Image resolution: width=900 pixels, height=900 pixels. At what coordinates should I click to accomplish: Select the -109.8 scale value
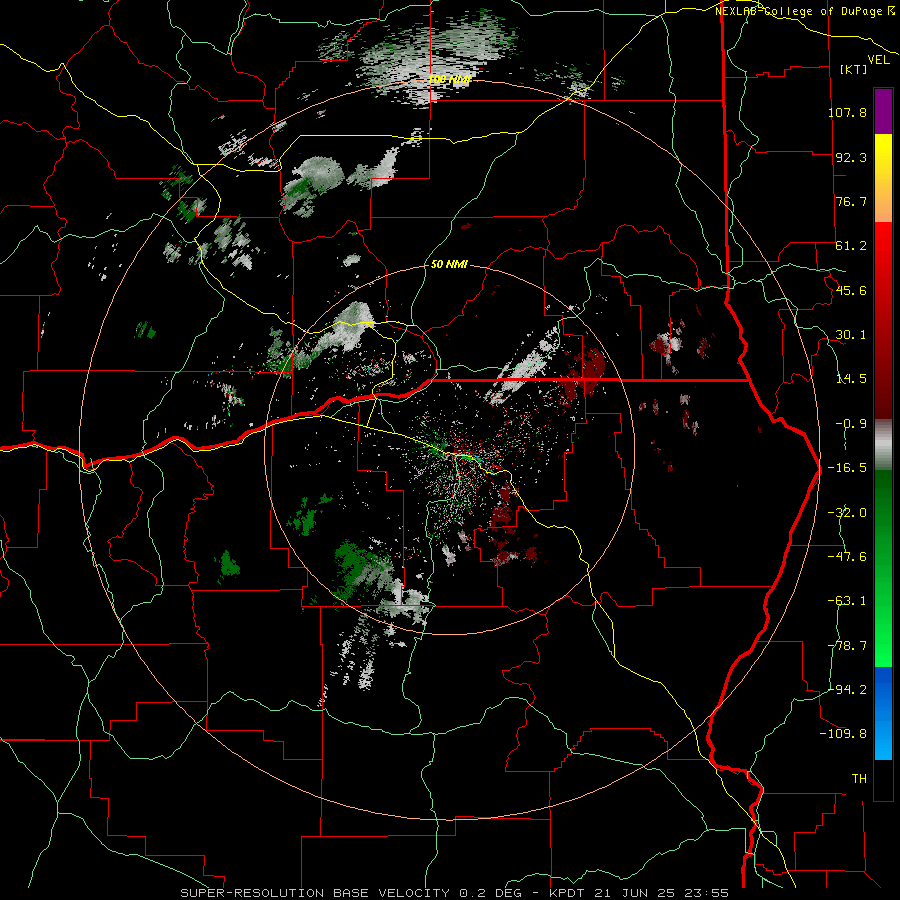coord(843,734)
